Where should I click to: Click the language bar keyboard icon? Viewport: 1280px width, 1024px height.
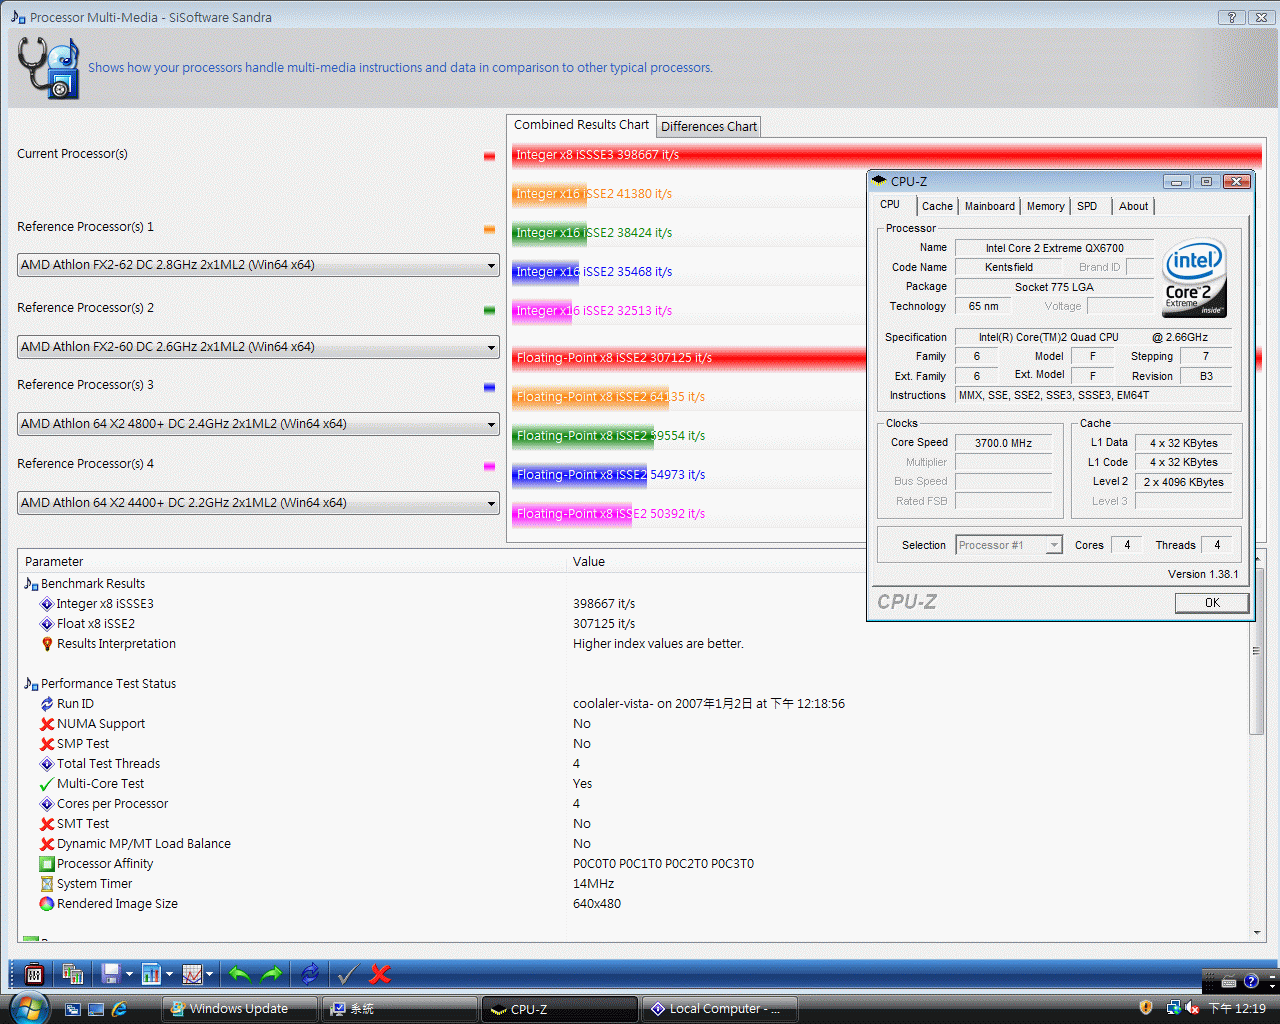pos(1229,982)
